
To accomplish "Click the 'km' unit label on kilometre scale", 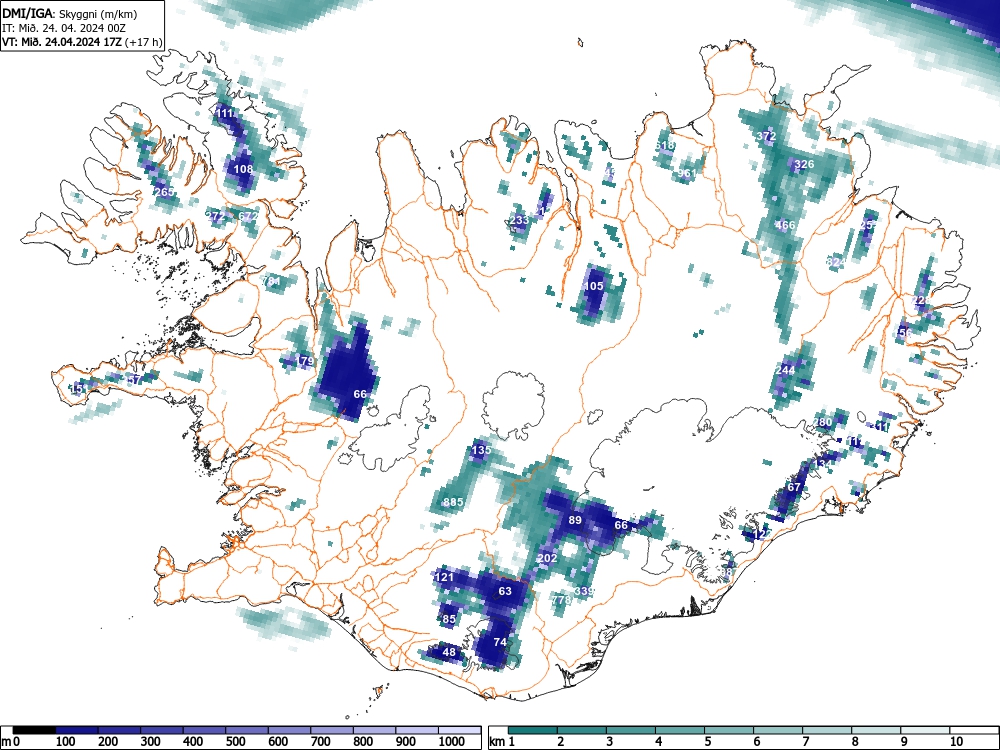I will click(497, 742).
